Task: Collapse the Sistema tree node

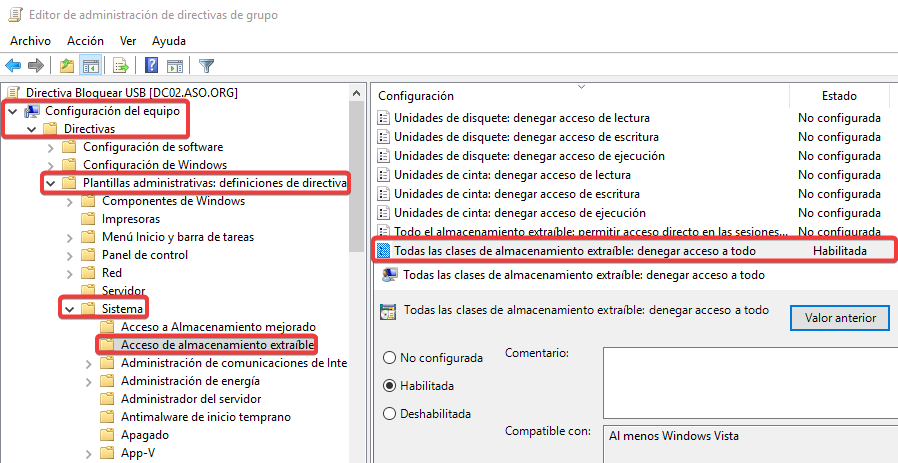Action: [69, 309]
